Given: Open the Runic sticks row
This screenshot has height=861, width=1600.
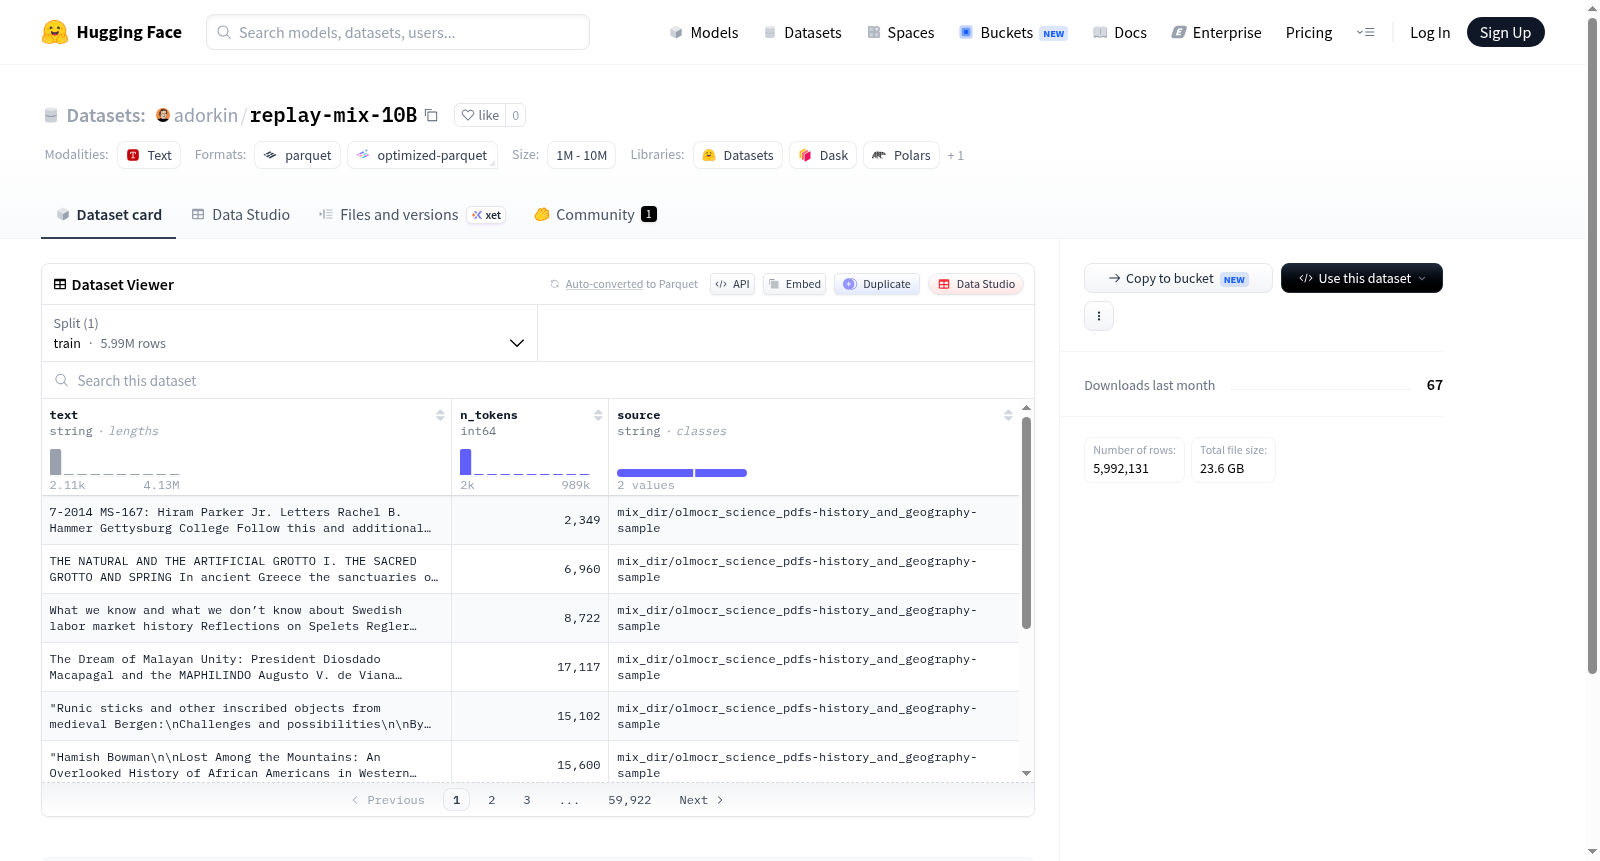Looking at the screenshot, I should (x=530, y=716).
